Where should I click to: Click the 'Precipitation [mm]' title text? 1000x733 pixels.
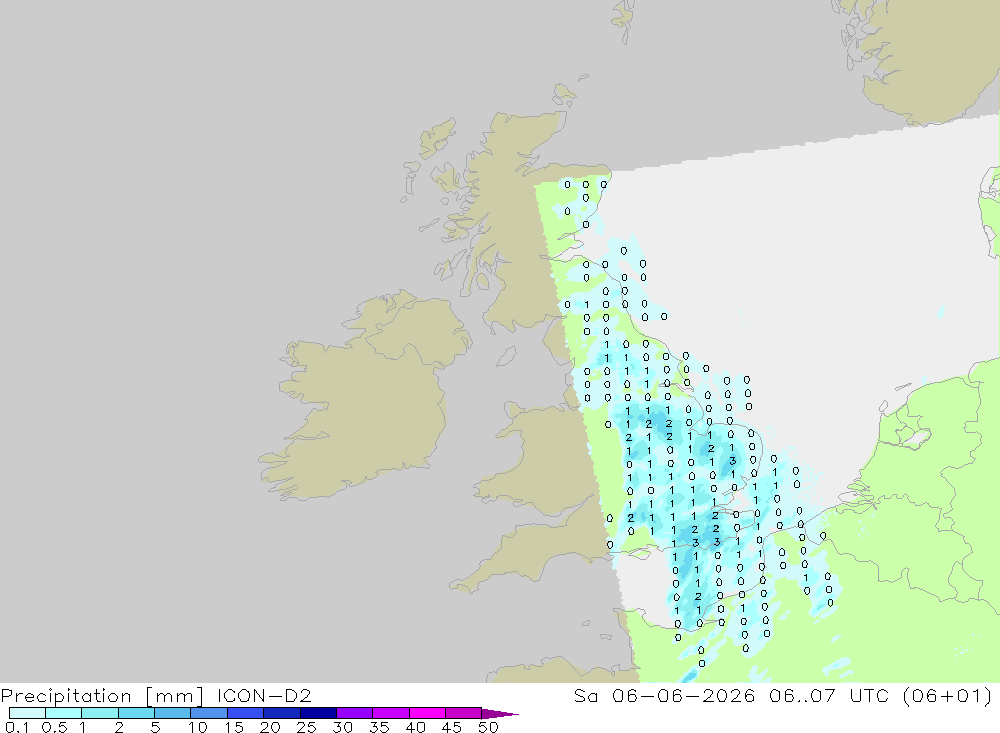pos(102,696)
